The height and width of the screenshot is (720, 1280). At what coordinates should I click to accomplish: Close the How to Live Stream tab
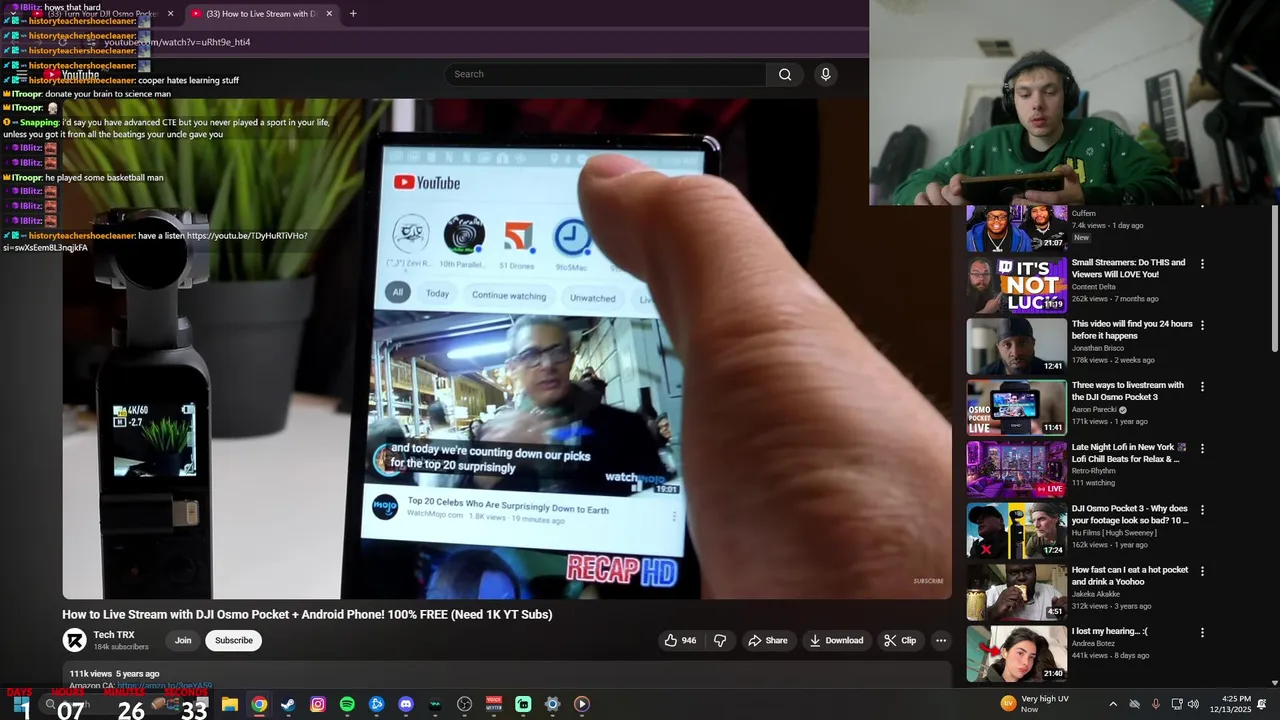tap(329, 14)
